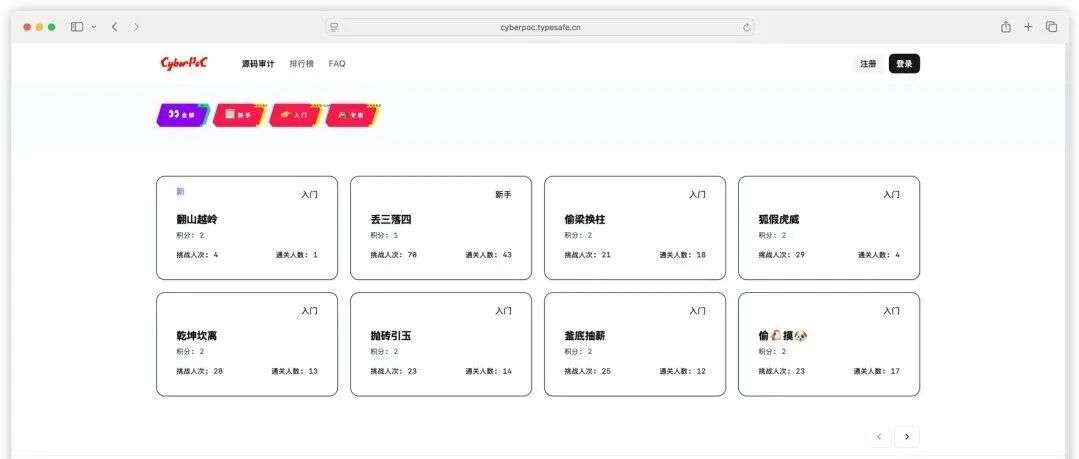Select the red 入门 filter tag
This screenshot has height=459, width=1079.
[295, 115]
